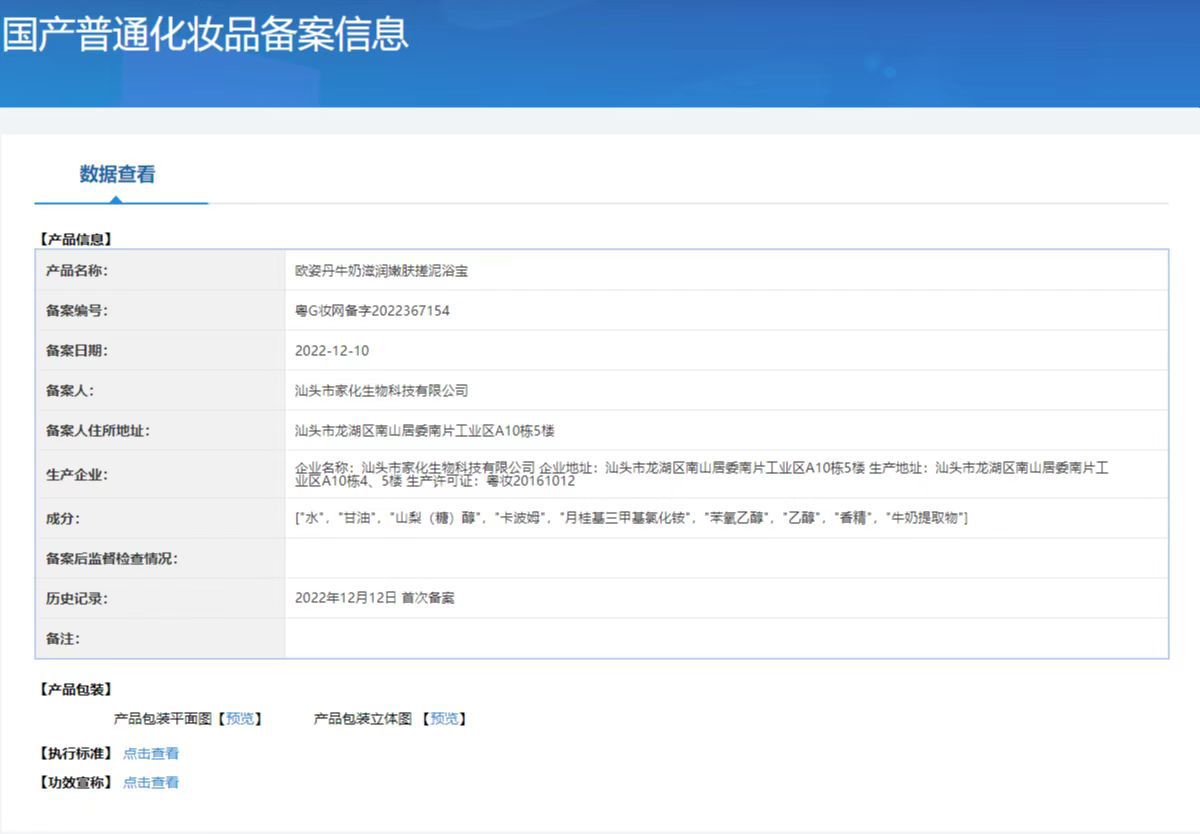The height and width of the screenshot is (834, 1200).
Task: Click the 产品名称 row label
Action: coord(76,271)
